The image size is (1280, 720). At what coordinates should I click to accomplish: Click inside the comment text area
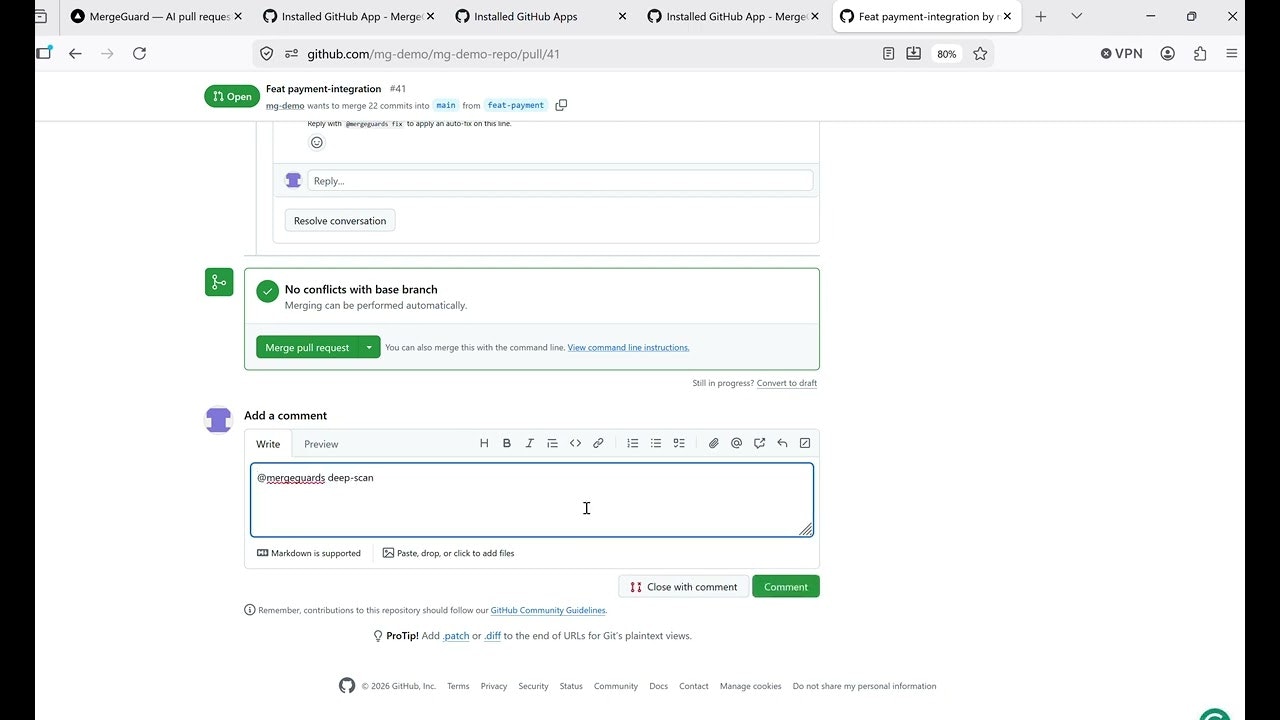(532, 500)
